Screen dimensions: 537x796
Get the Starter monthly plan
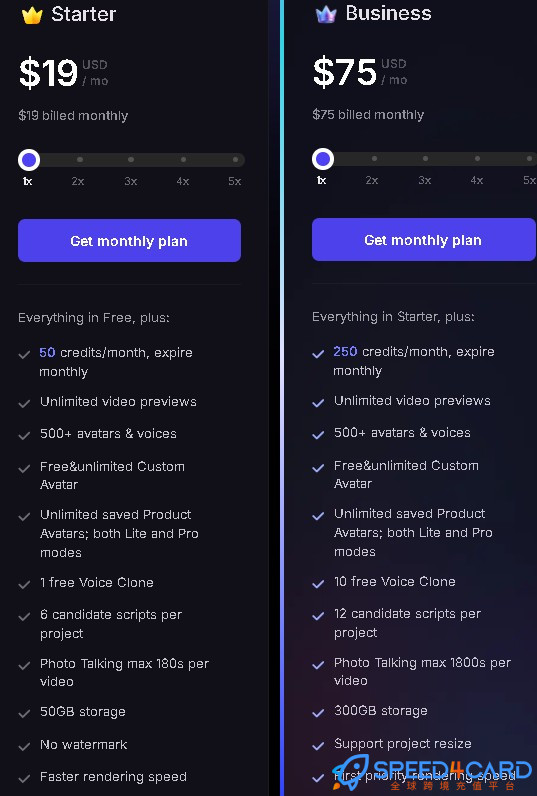click(x=129, y=241)
